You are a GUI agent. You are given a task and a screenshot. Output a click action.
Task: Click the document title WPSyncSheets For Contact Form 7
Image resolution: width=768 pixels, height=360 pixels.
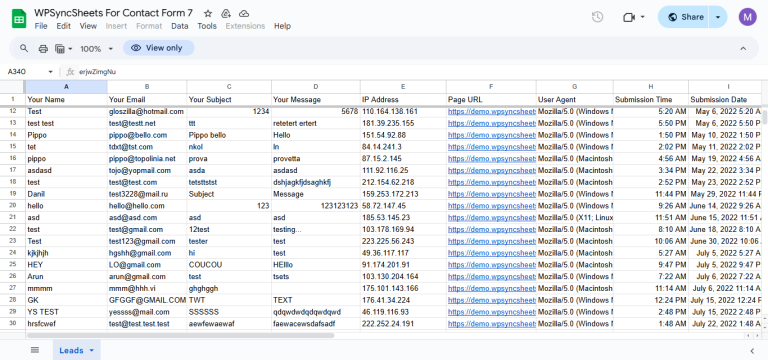pos(114,13)
